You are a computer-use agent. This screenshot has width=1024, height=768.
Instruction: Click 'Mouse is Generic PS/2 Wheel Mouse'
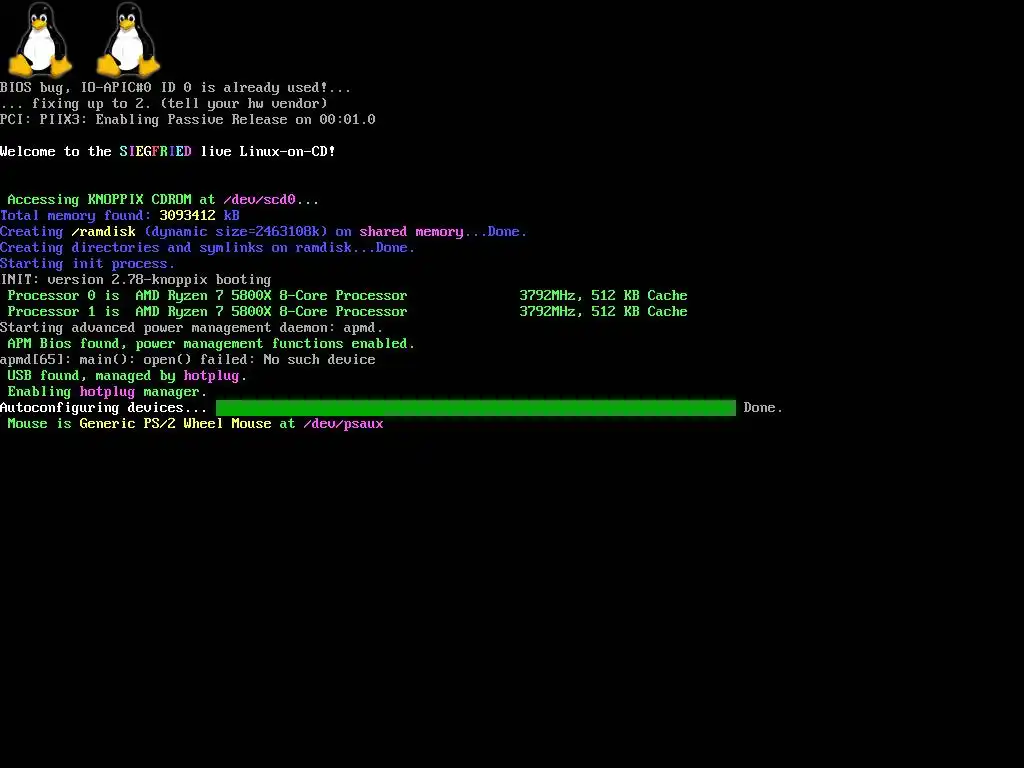pos(139,424)
